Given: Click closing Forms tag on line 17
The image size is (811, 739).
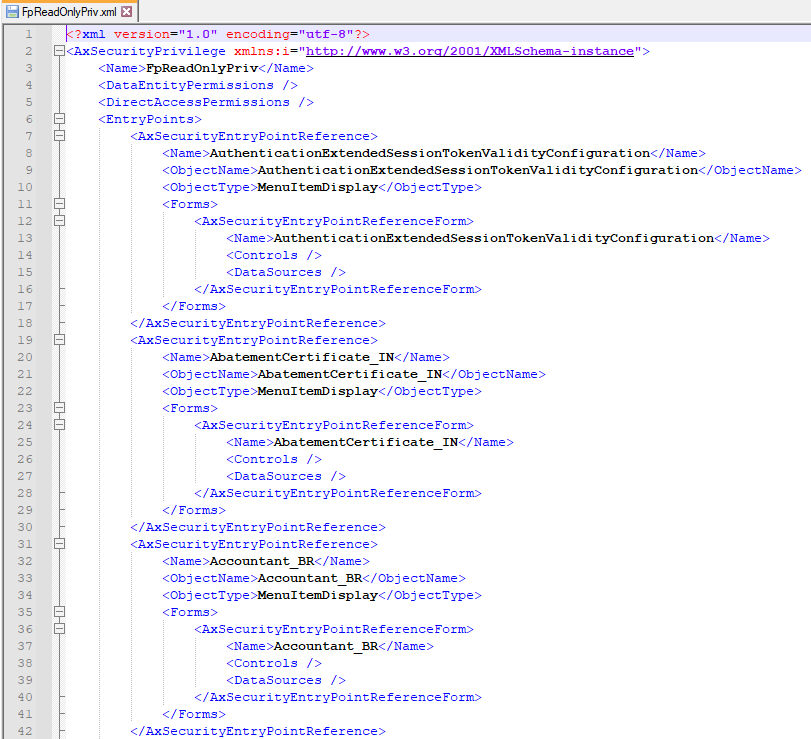Looking at the screenshot, I should point(194,306).
